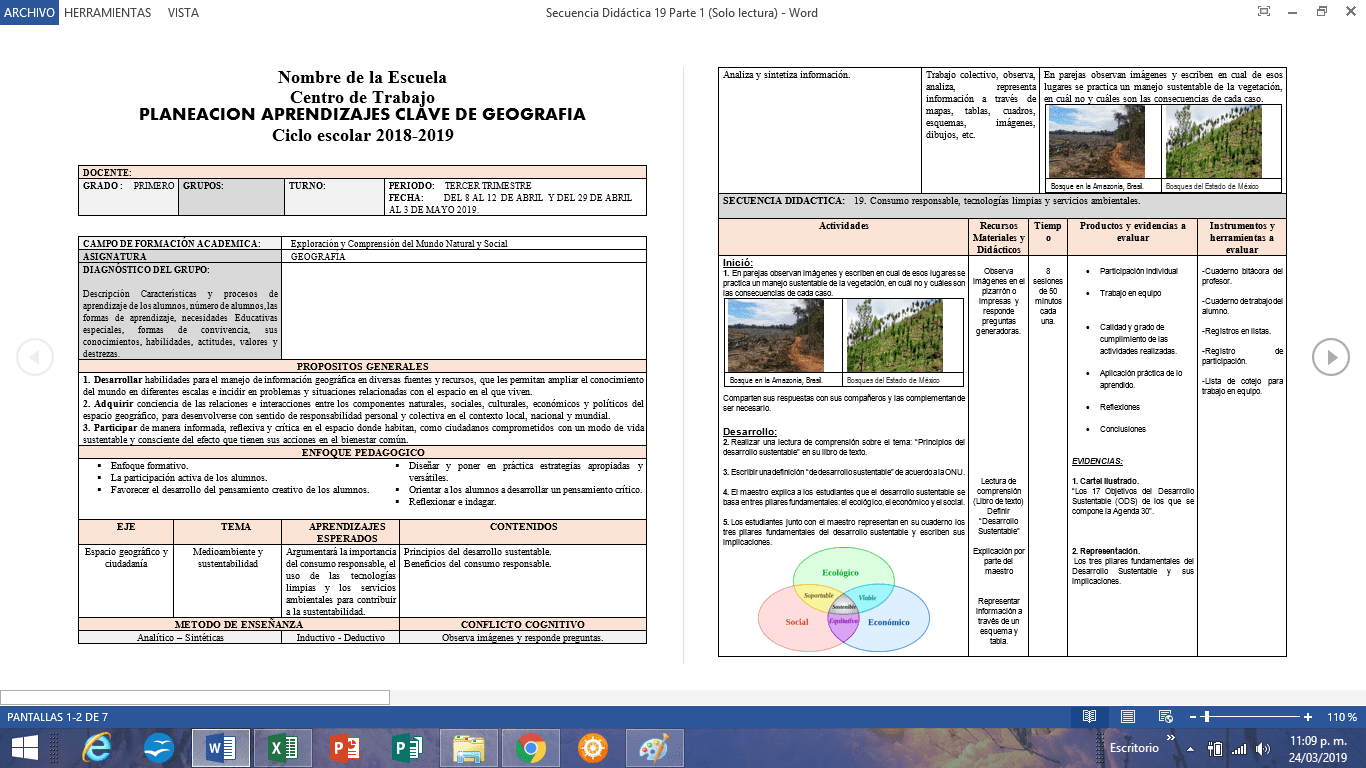The height and width of the screenshot is (768, 1366).
Task: Toggle auto-hide reading toolbar icon
Action: pyautogui.click(x=1264, y=12)
